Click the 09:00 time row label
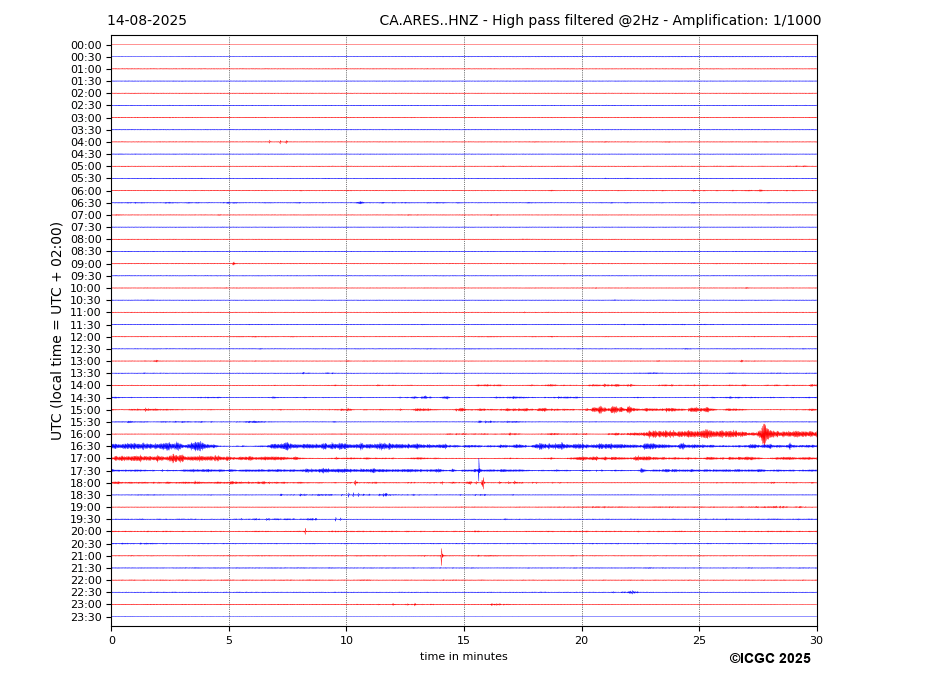The width and height of the screenshot is (927, 696). tap(86, 264)
